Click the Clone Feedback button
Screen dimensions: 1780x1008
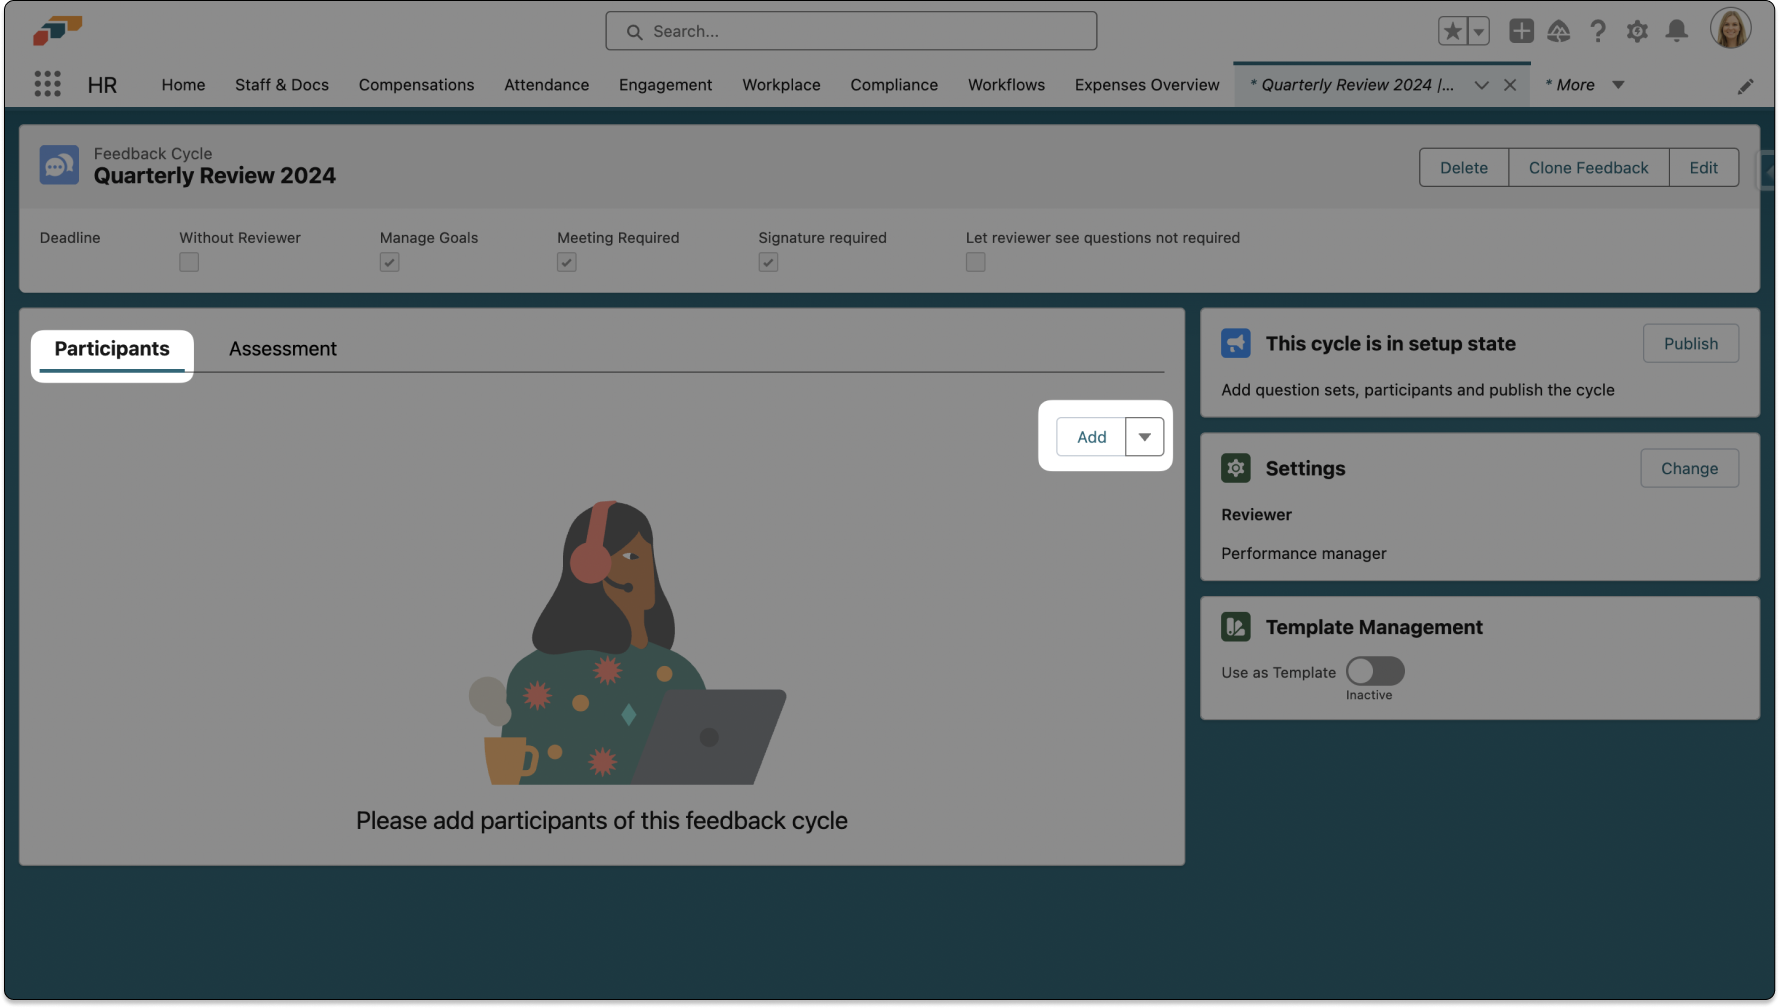tap(1588, 168)
